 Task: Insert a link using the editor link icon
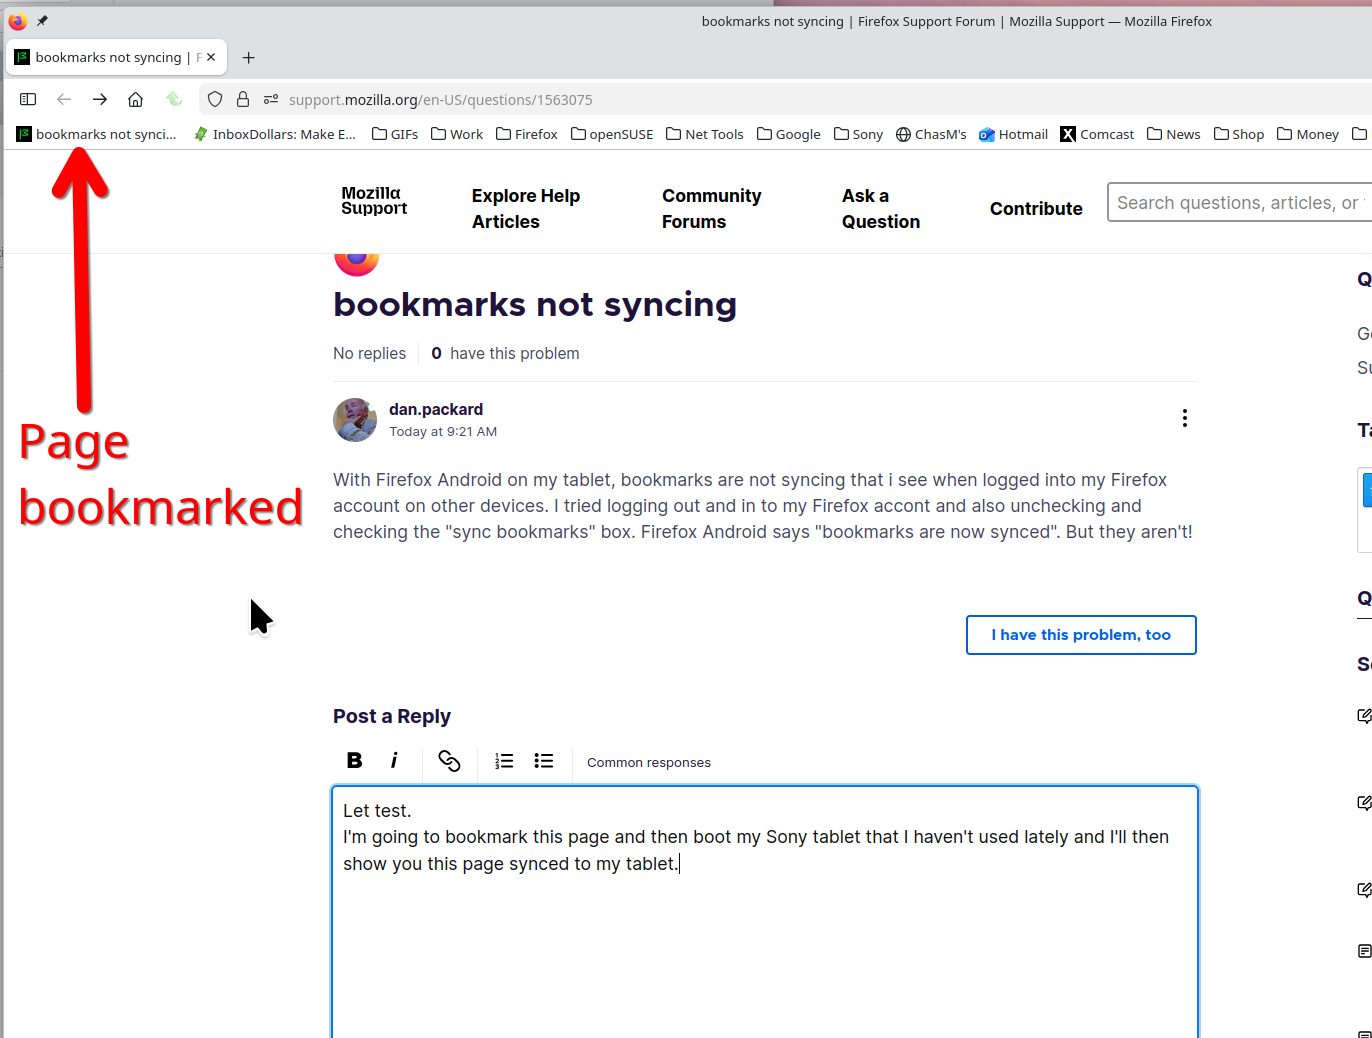[x=449, y=761]
